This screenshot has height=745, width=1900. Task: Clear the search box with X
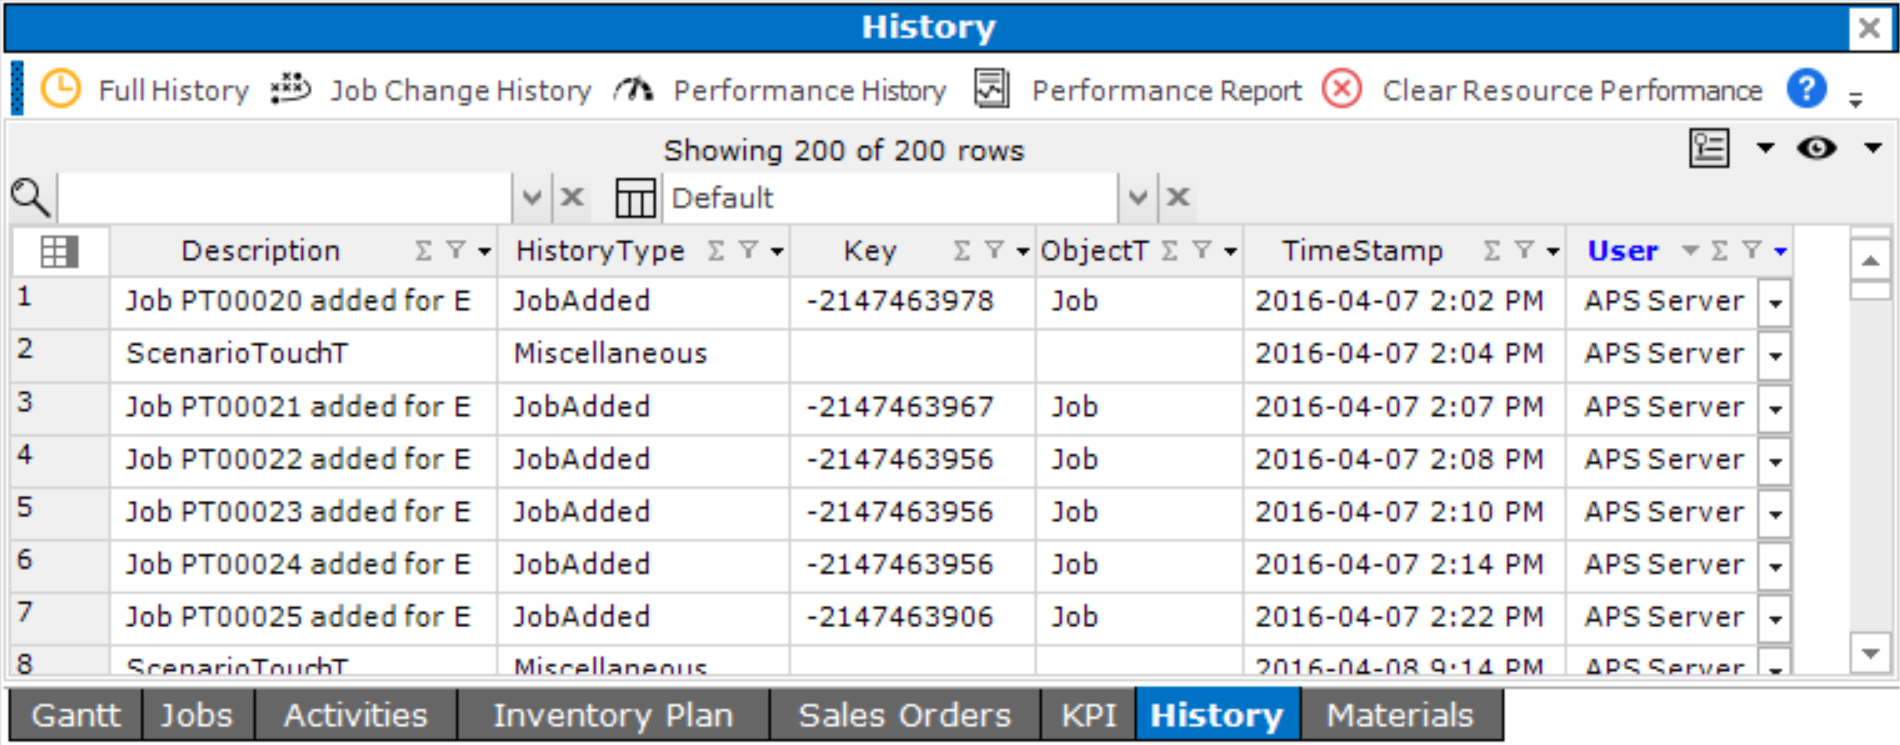click(572, 197)
